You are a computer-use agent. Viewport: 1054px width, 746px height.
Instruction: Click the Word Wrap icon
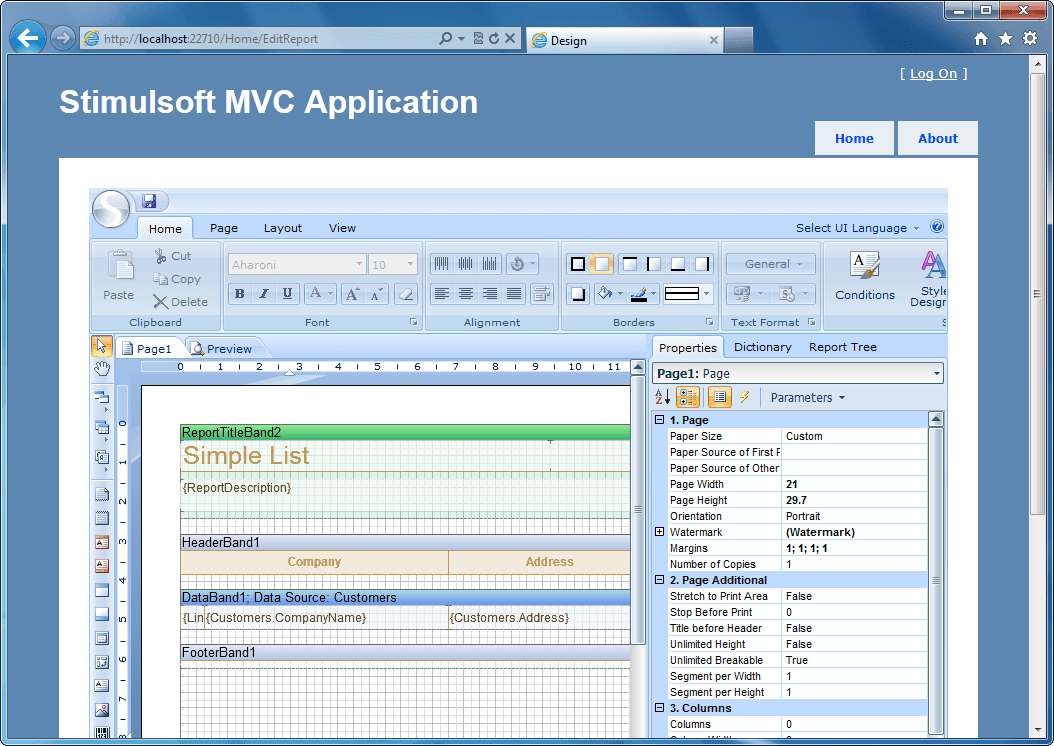[541, 294]
